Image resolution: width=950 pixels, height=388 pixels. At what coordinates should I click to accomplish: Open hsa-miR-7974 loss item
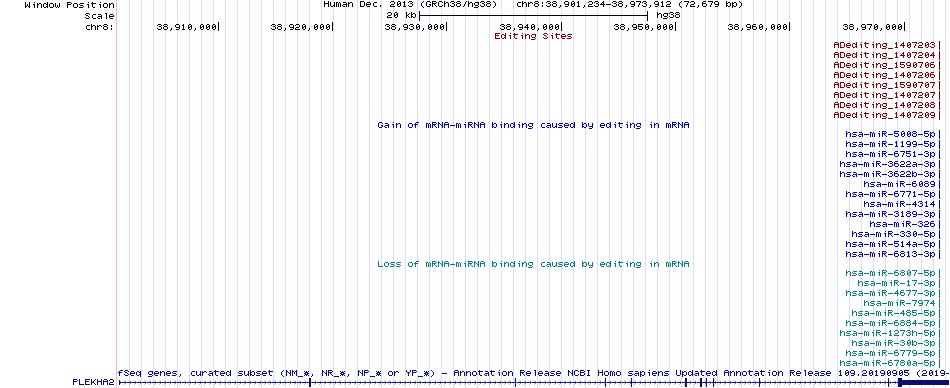click(x=900, y=304)
